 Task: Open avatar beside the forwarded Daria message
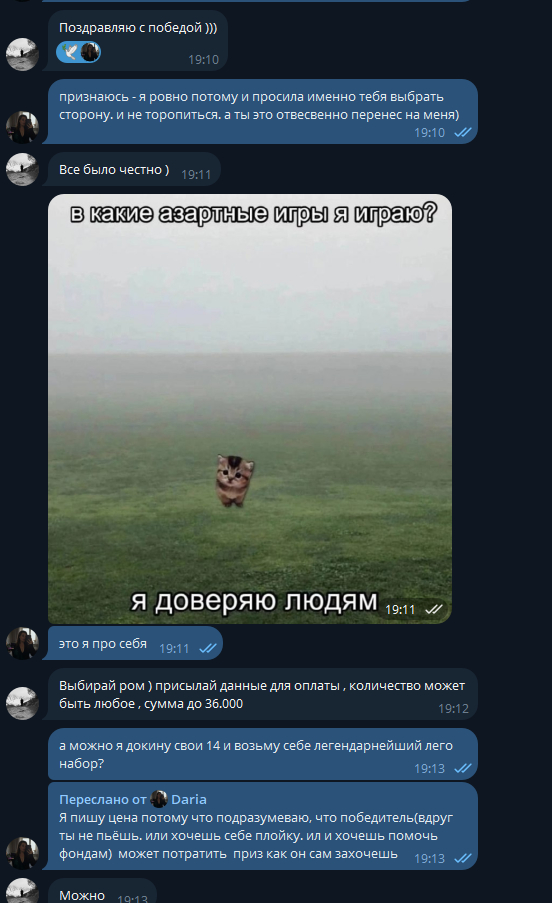(22, 853)
